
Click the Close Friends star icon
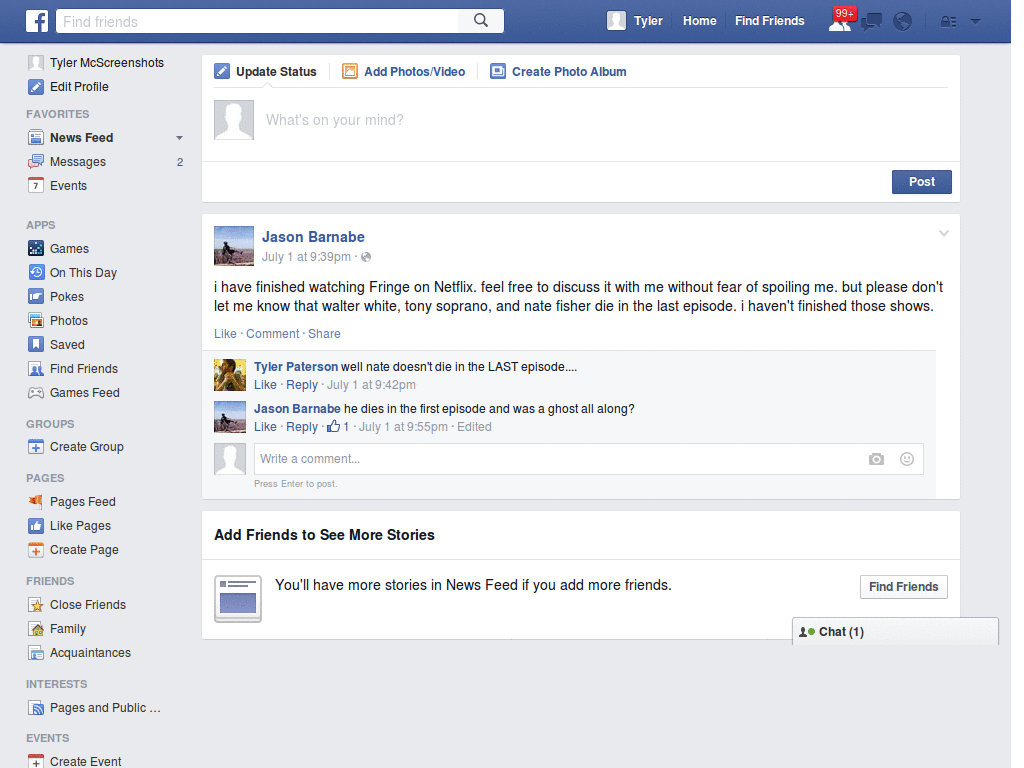click(36, 605)
